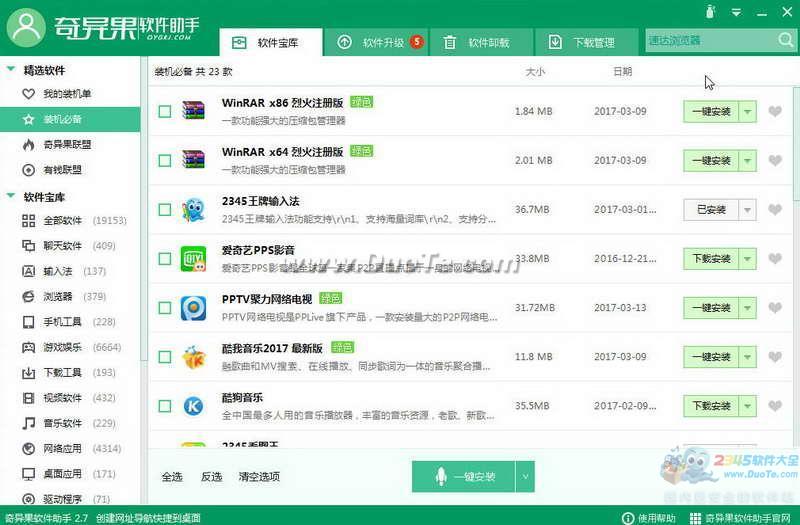Favorite WinRAR x86 with heart icon

[775, 111]
